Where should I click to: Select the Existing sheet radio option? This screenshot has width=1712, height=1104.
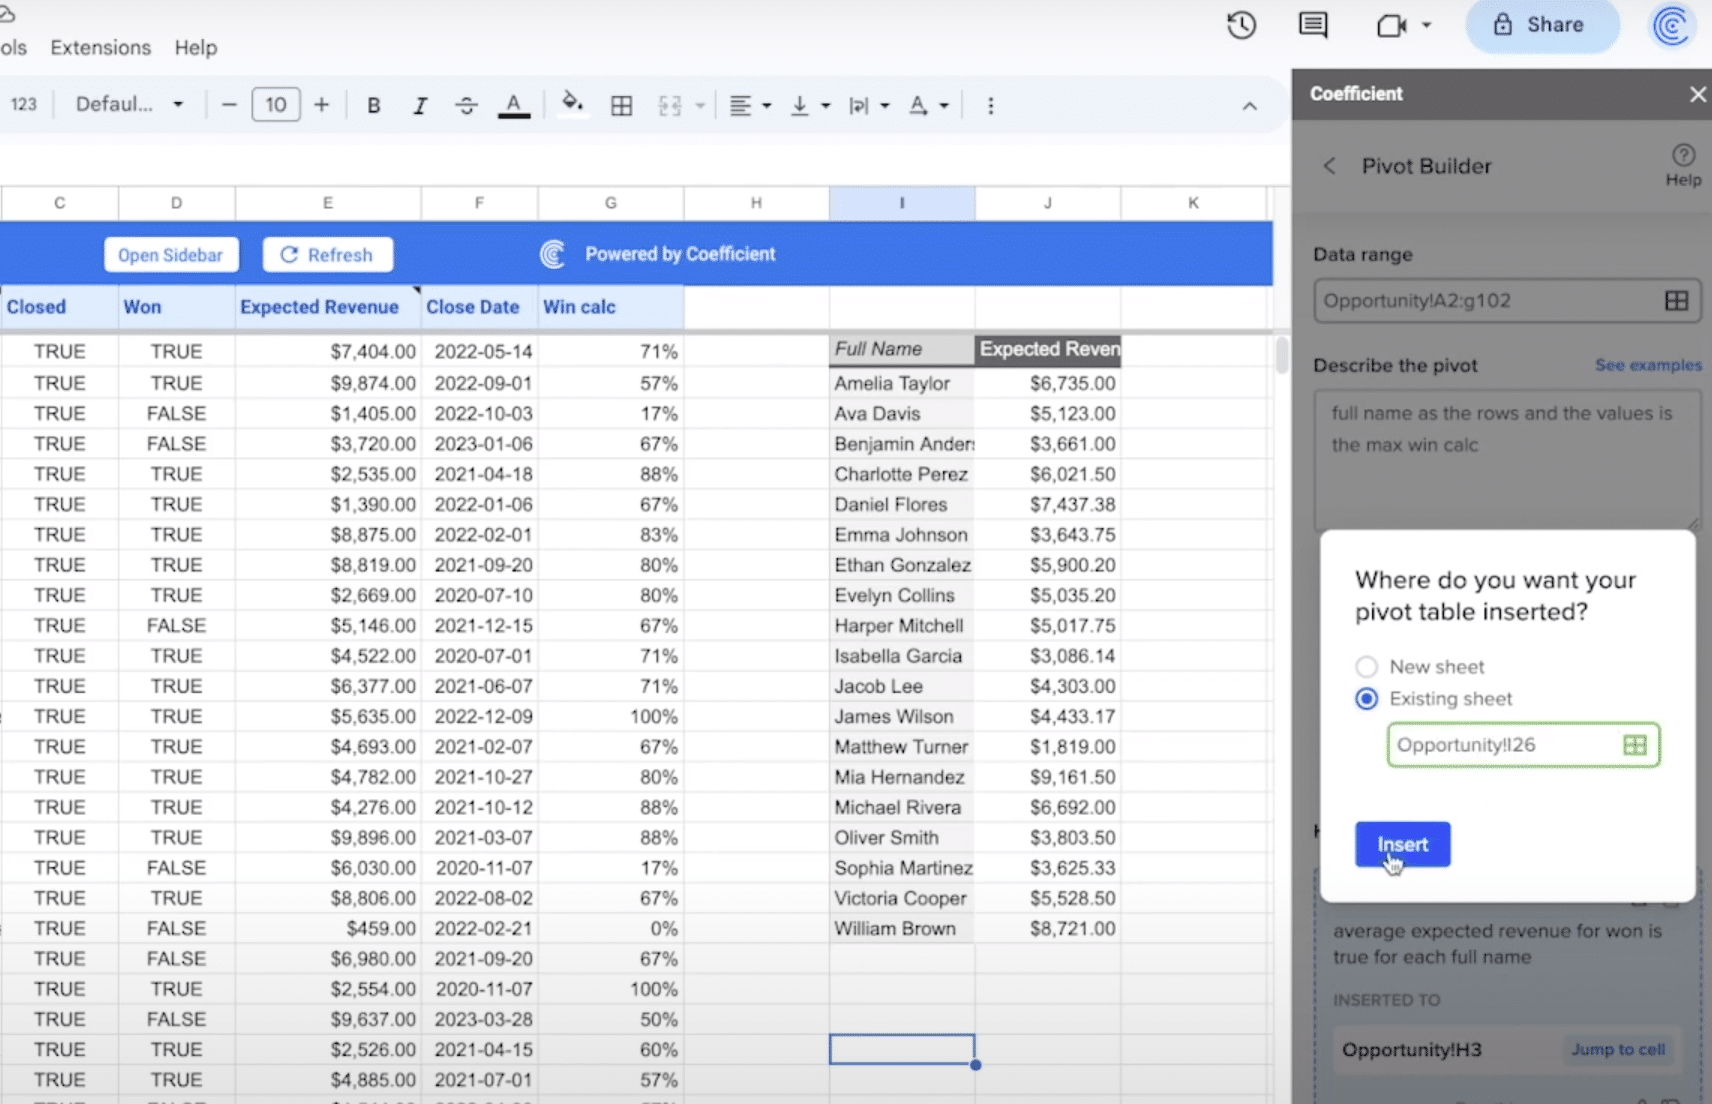(1366, 699)
